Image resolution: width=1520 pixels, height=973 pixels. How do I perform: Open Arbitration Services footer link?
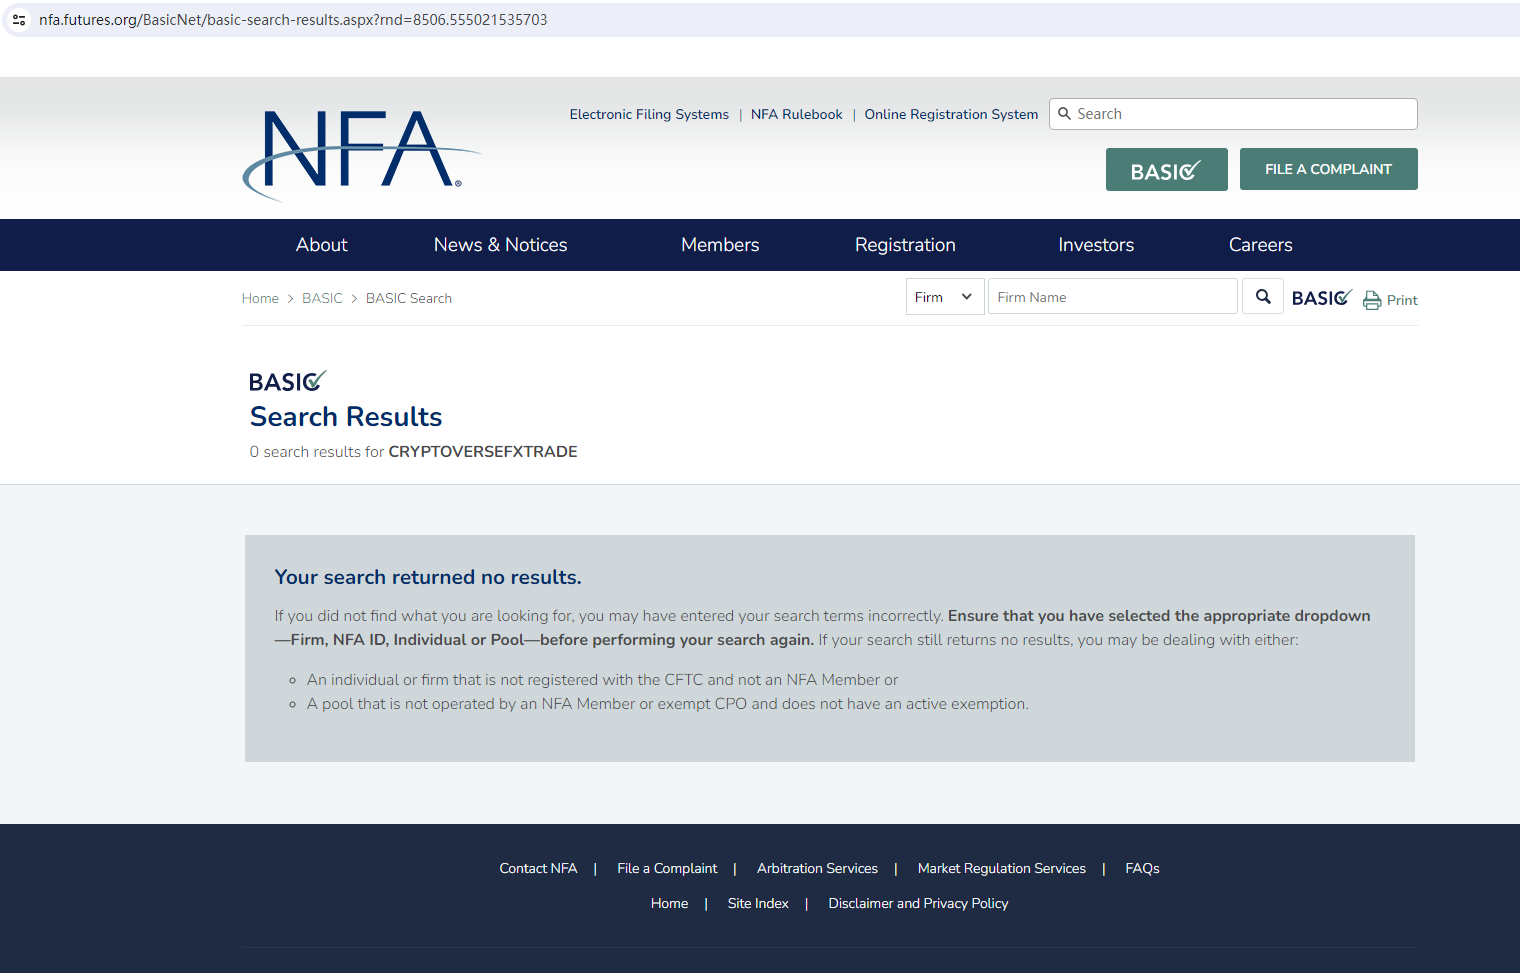(817, 868)
